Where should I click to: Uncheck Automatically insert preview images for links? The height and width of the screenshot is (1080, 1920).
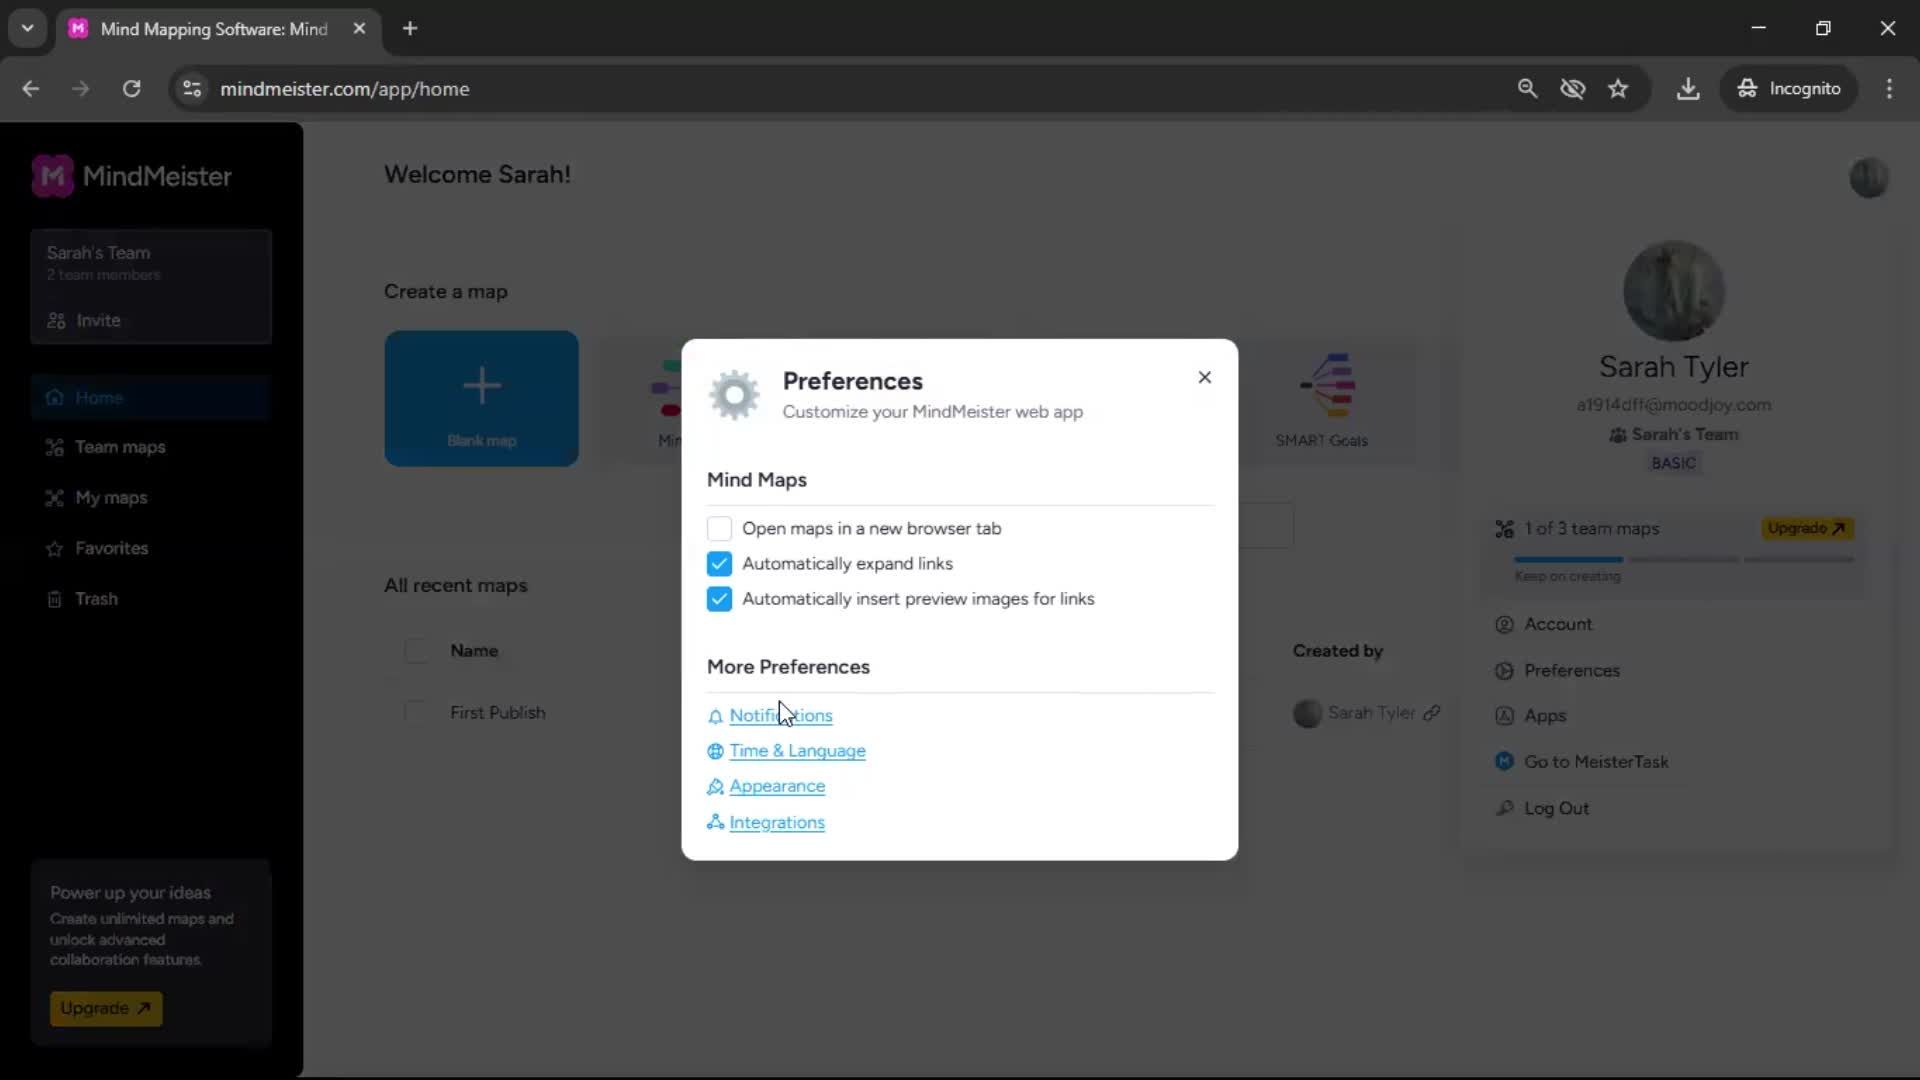pyautogui.click(x=719, y=599)
